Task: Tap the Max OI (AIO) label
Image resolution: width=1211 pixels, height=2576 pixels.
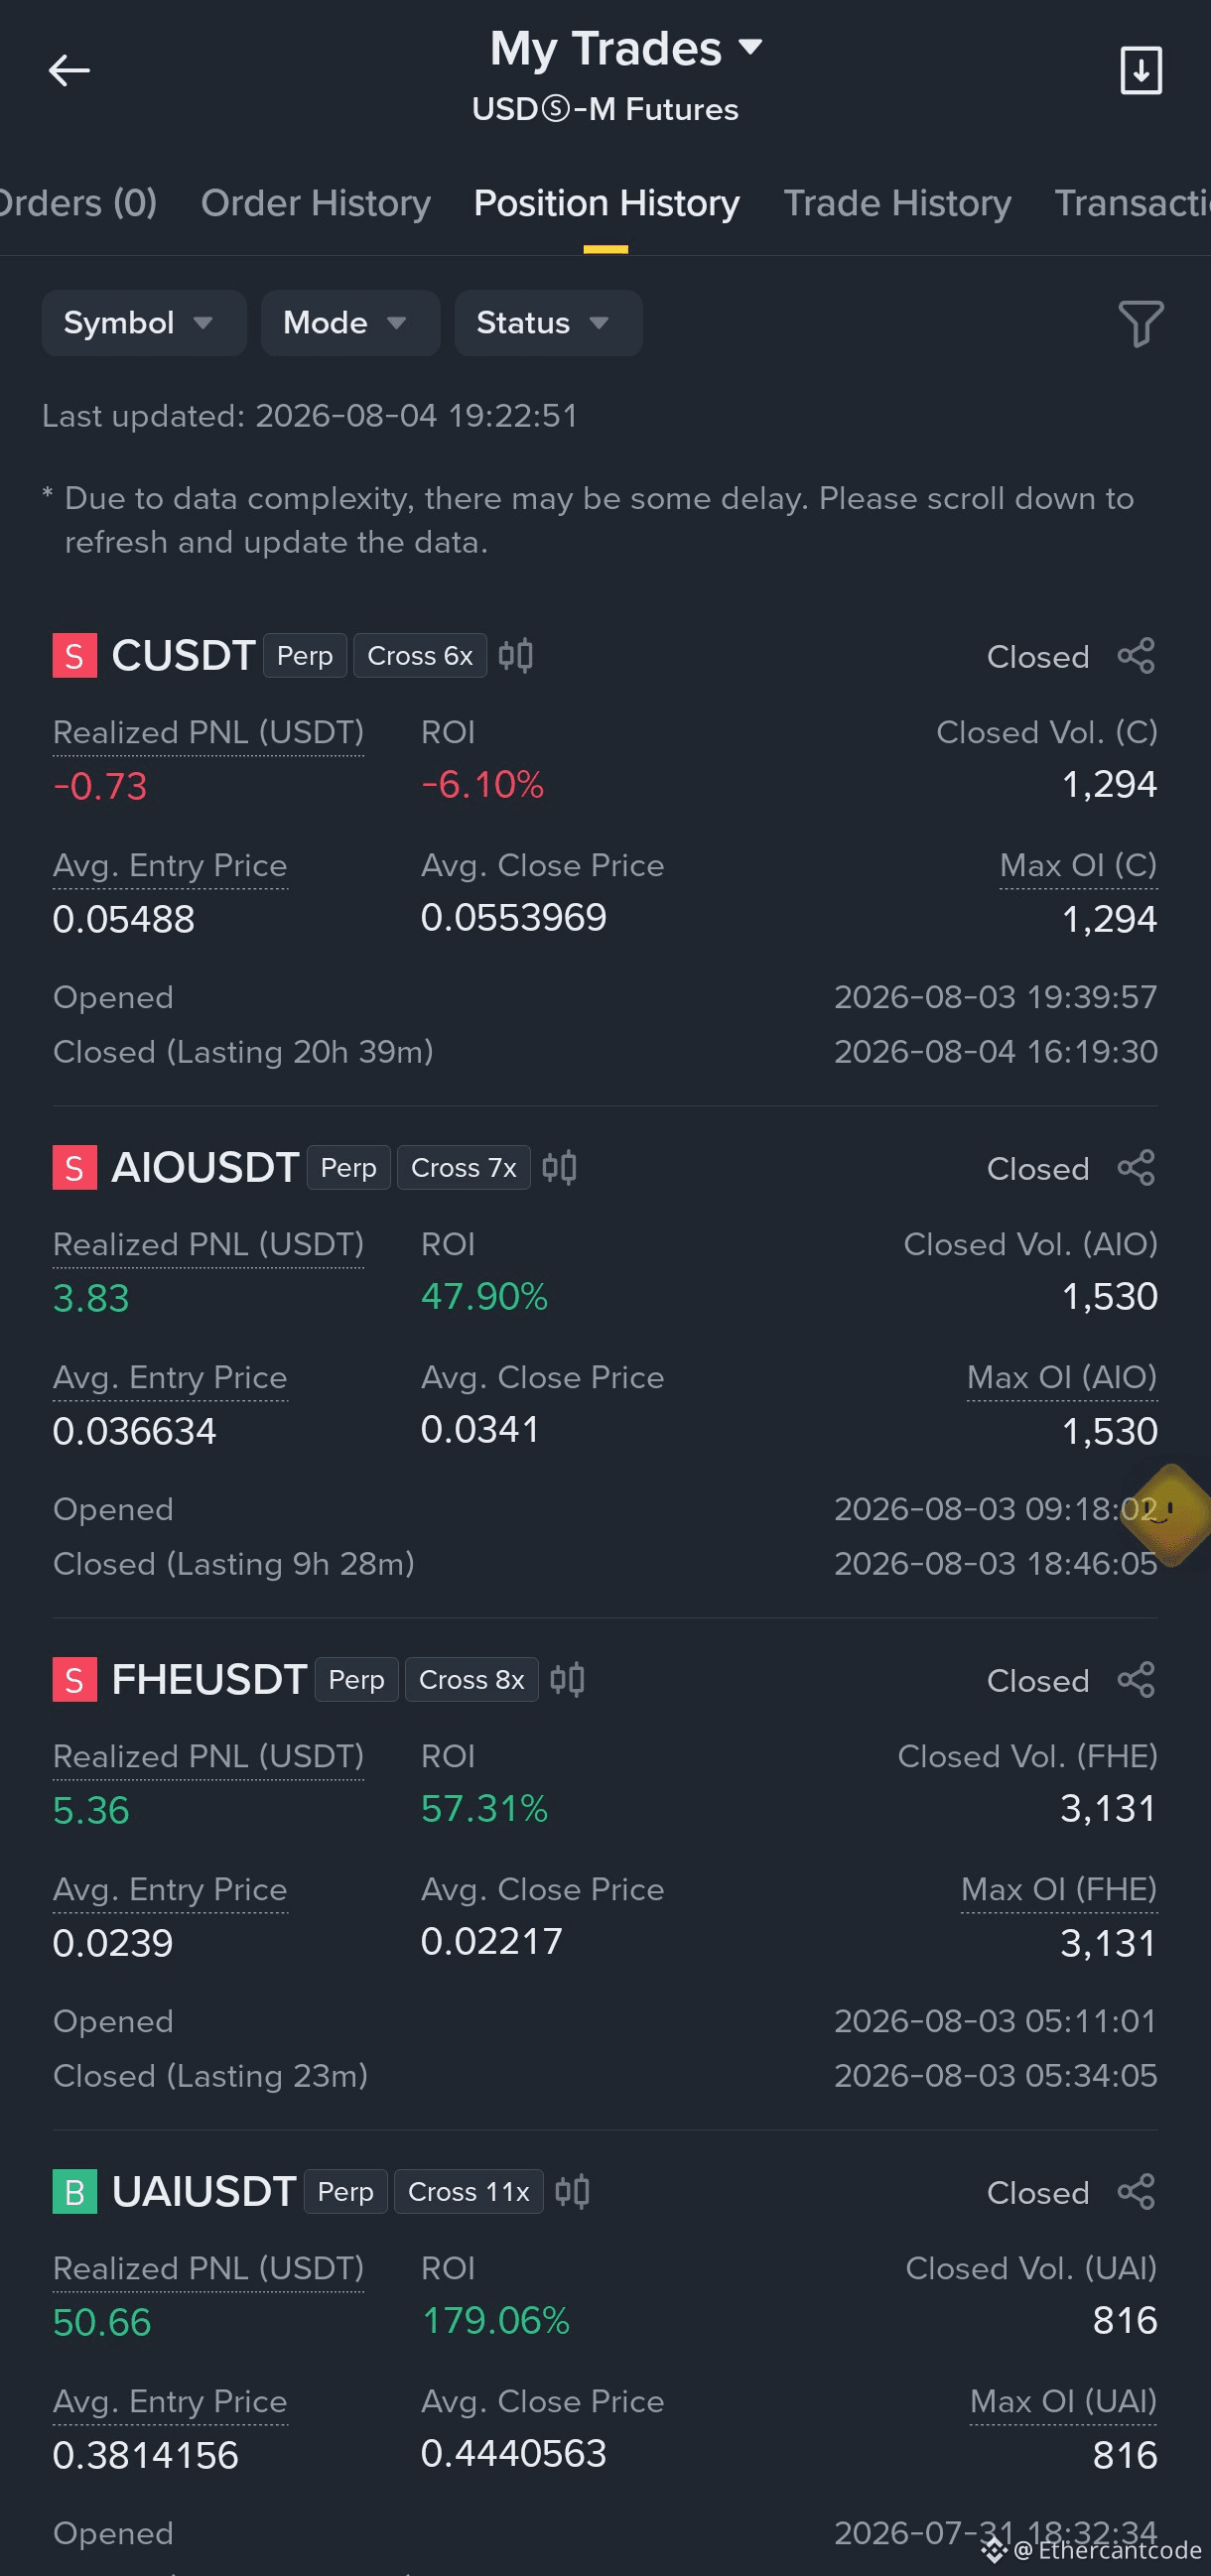Action: [1062, 1378]
